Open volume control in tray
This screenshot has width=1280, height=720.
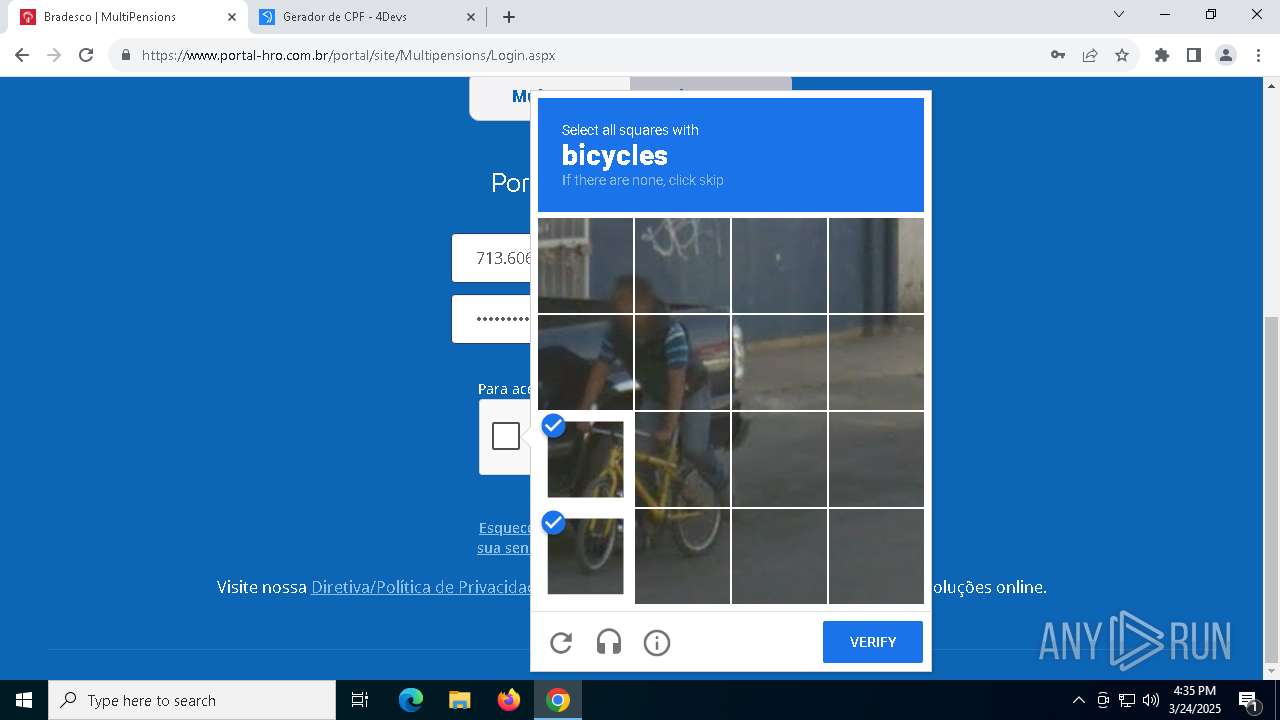(1151, 700)
